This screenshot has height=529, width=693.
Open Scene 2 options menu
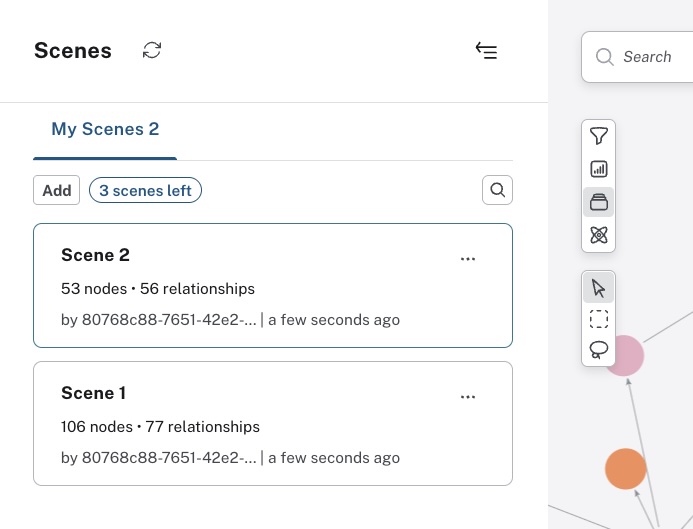coord(468,259)
